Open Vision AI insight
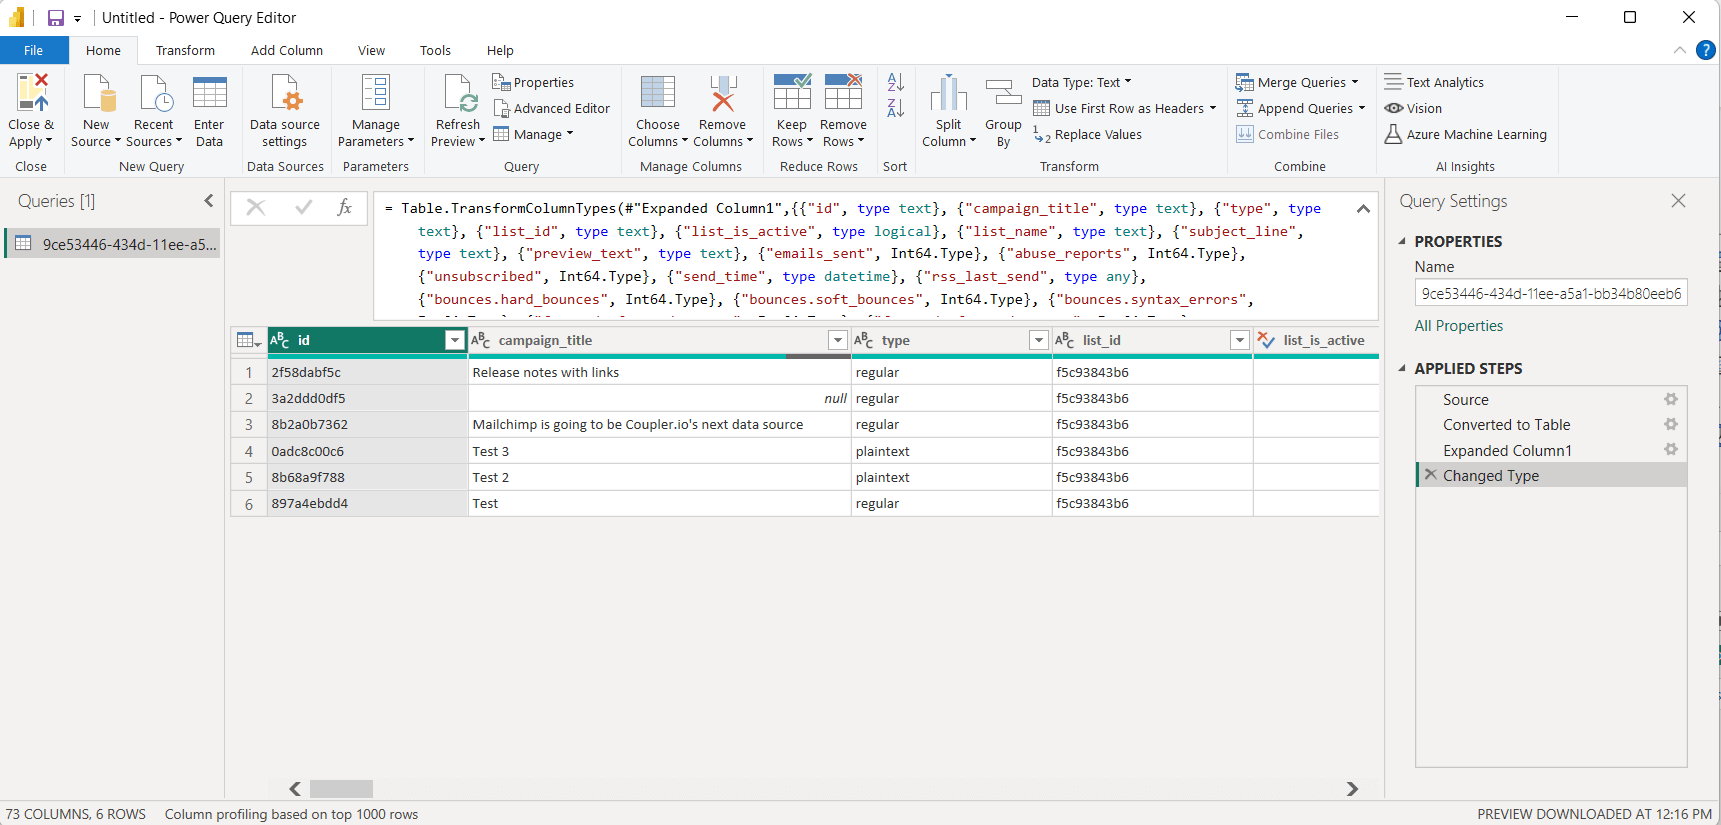The image size is (1721, 825). click(x=1413, y=108)
